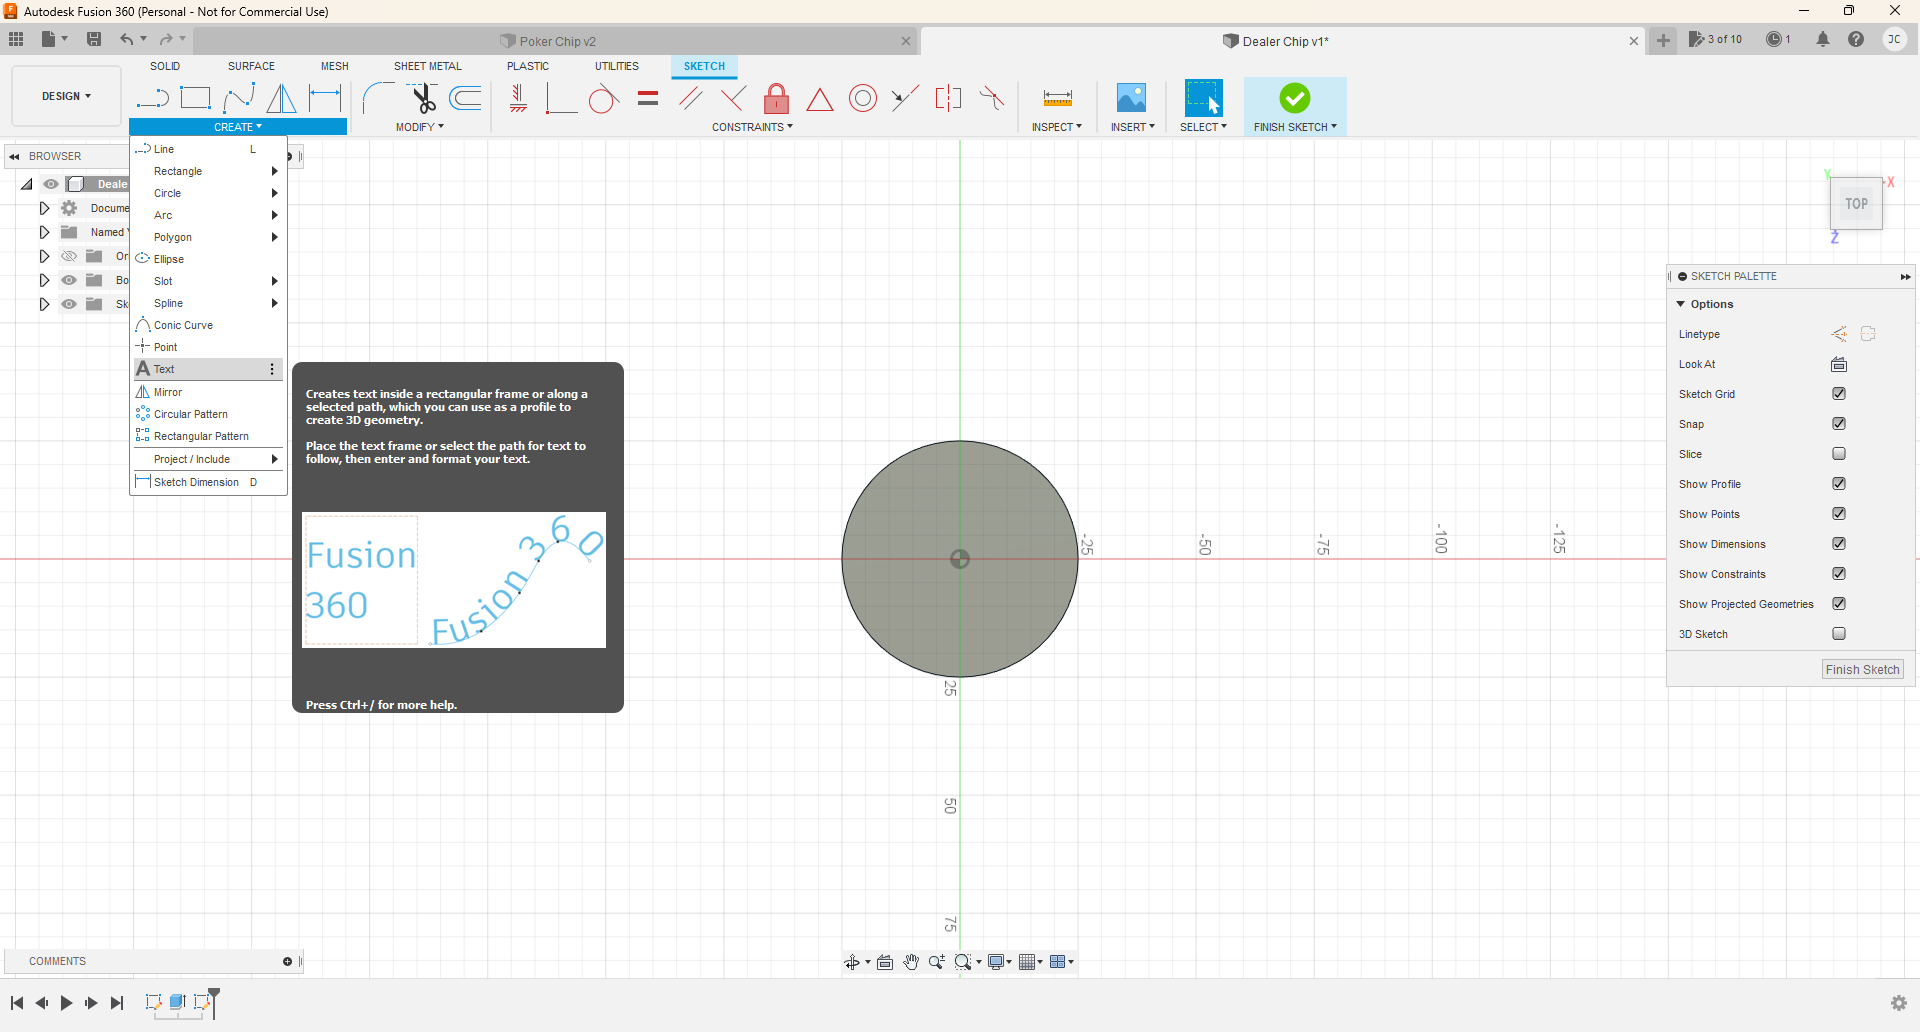Click the Fillet tool icon
The image size is (1920, 1032).
tap(378, 98)
